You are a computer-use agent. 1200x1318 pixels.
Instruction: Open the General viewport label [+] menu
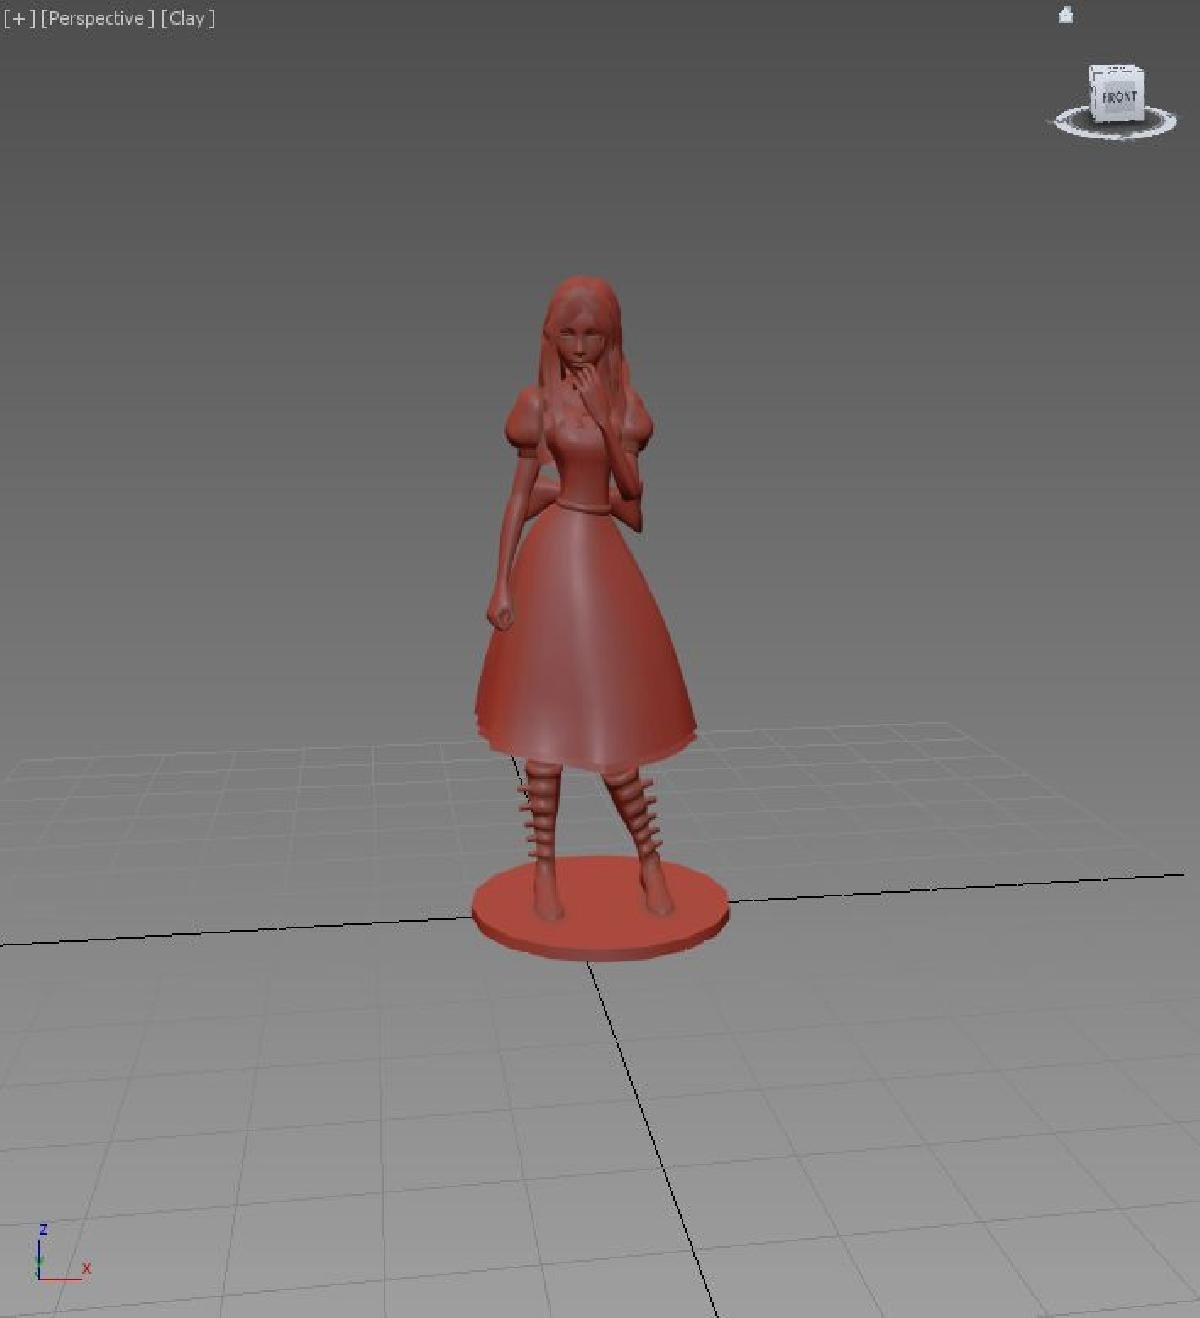coord(22,17)
